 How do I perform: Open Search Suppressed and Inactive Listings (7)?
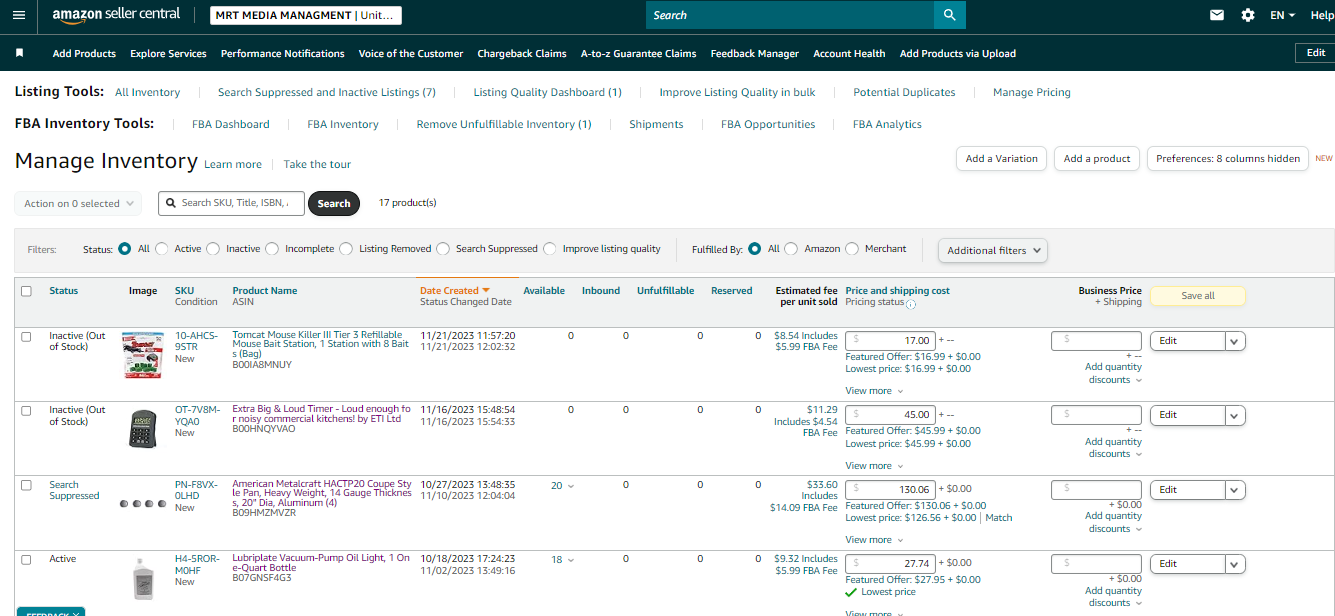(x=327, y=92)
